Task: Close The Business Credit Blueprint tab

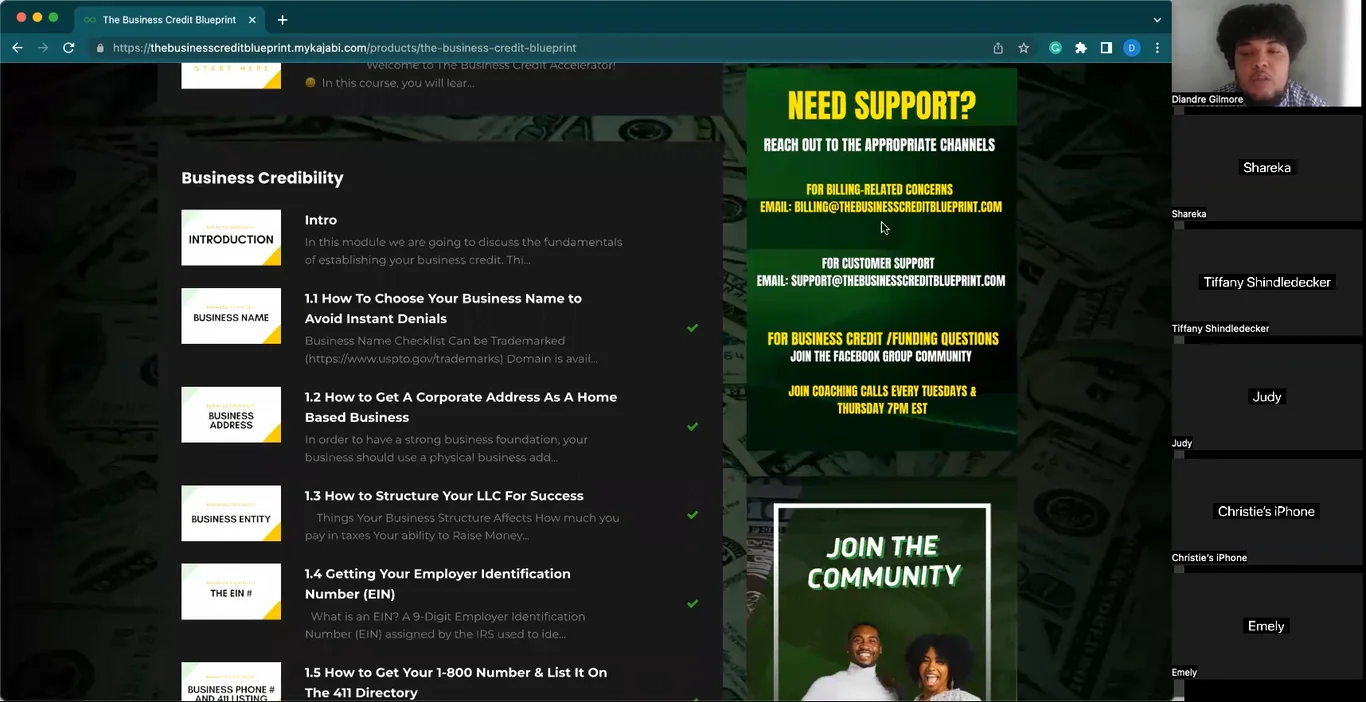Action: point(252,20)
